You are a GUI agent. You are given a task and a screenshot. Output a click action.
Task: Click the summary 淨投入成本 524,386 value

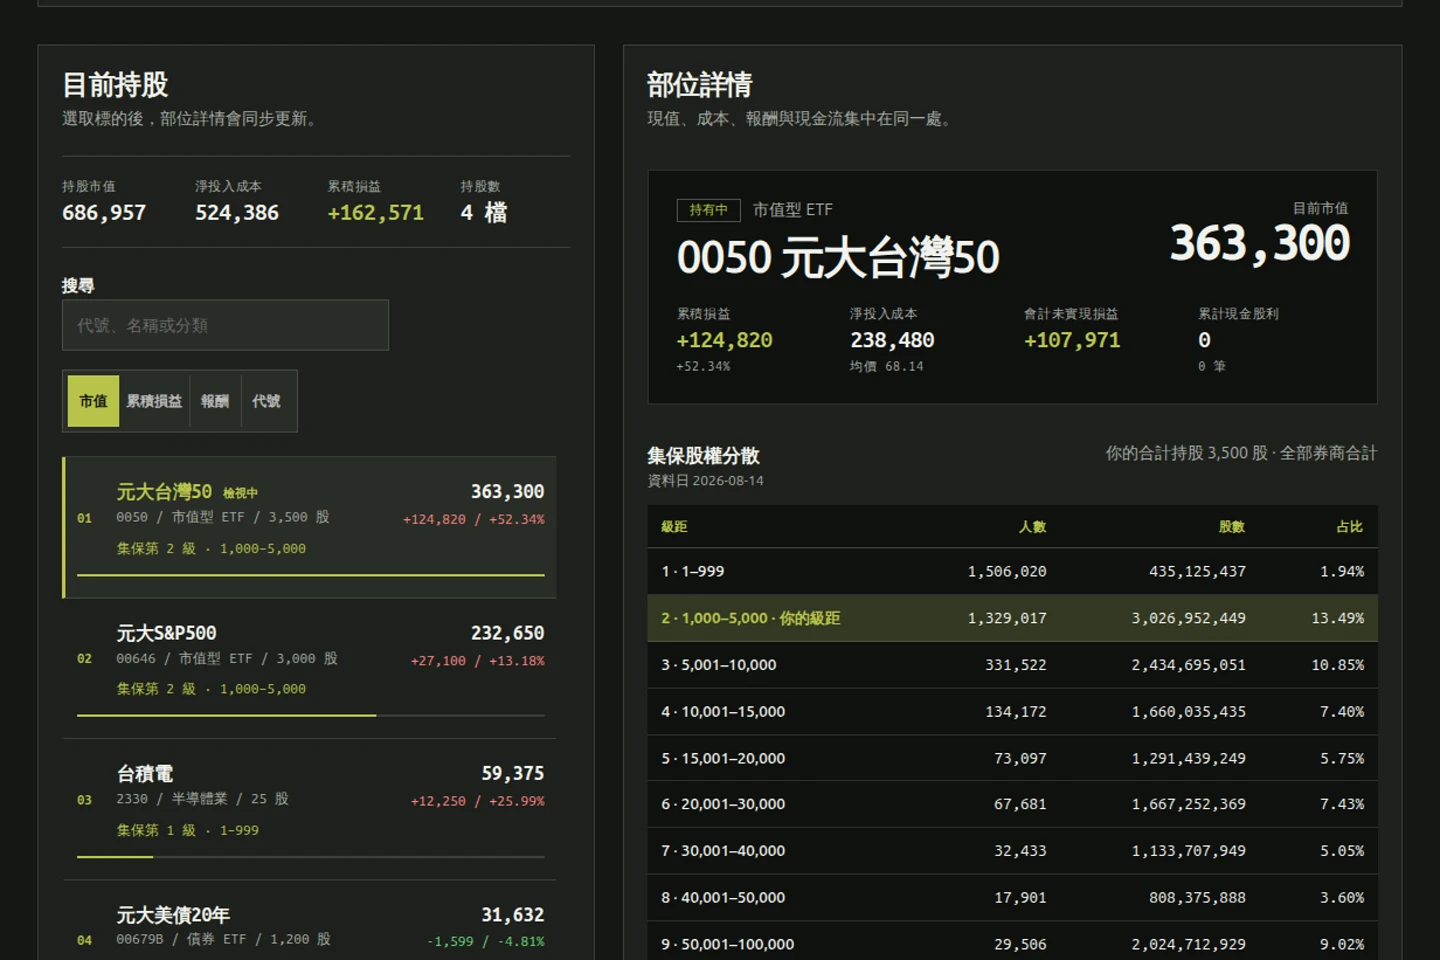(x=237, y=213)
